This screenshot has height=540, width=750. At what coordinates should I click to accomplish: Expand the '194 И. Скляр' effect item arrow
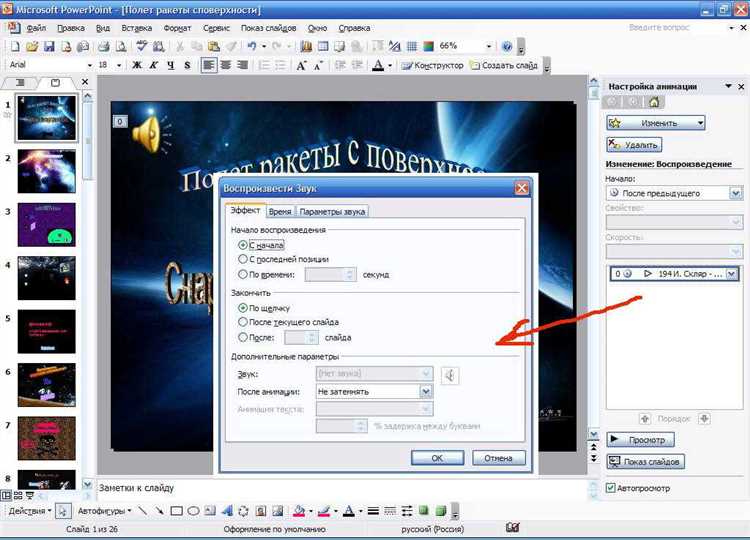731,274
